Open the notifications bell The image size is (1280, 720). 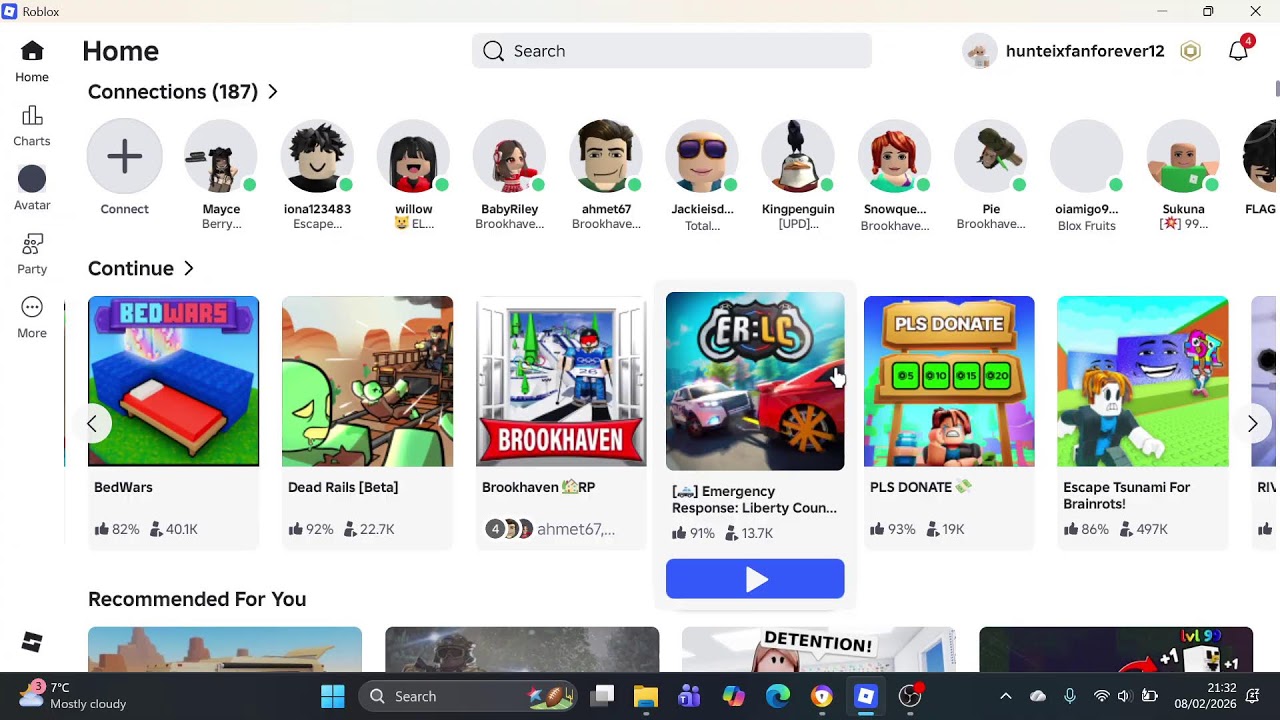[x=1238, y=51]
